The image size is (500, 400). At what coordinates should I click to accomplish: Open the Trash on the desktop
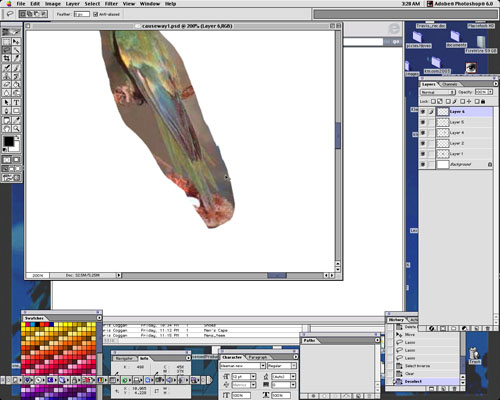click(x=474, y=355)
